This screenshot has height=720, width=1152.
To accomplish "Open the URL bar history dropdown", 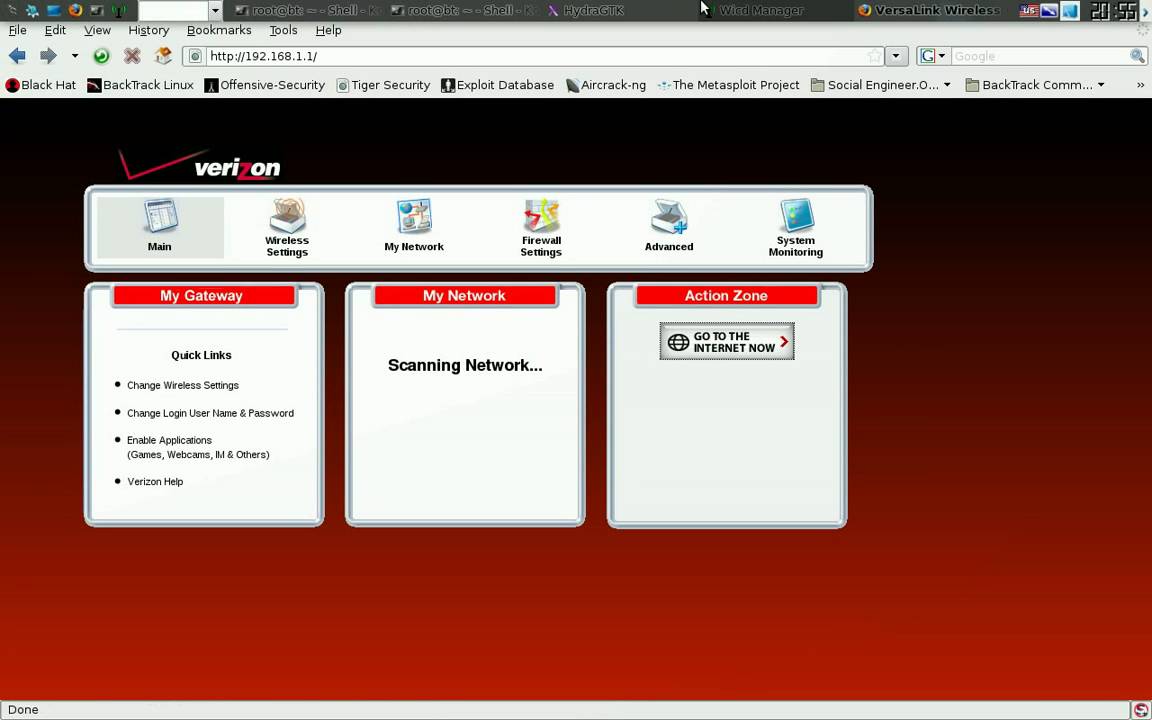I will point(897,56).
